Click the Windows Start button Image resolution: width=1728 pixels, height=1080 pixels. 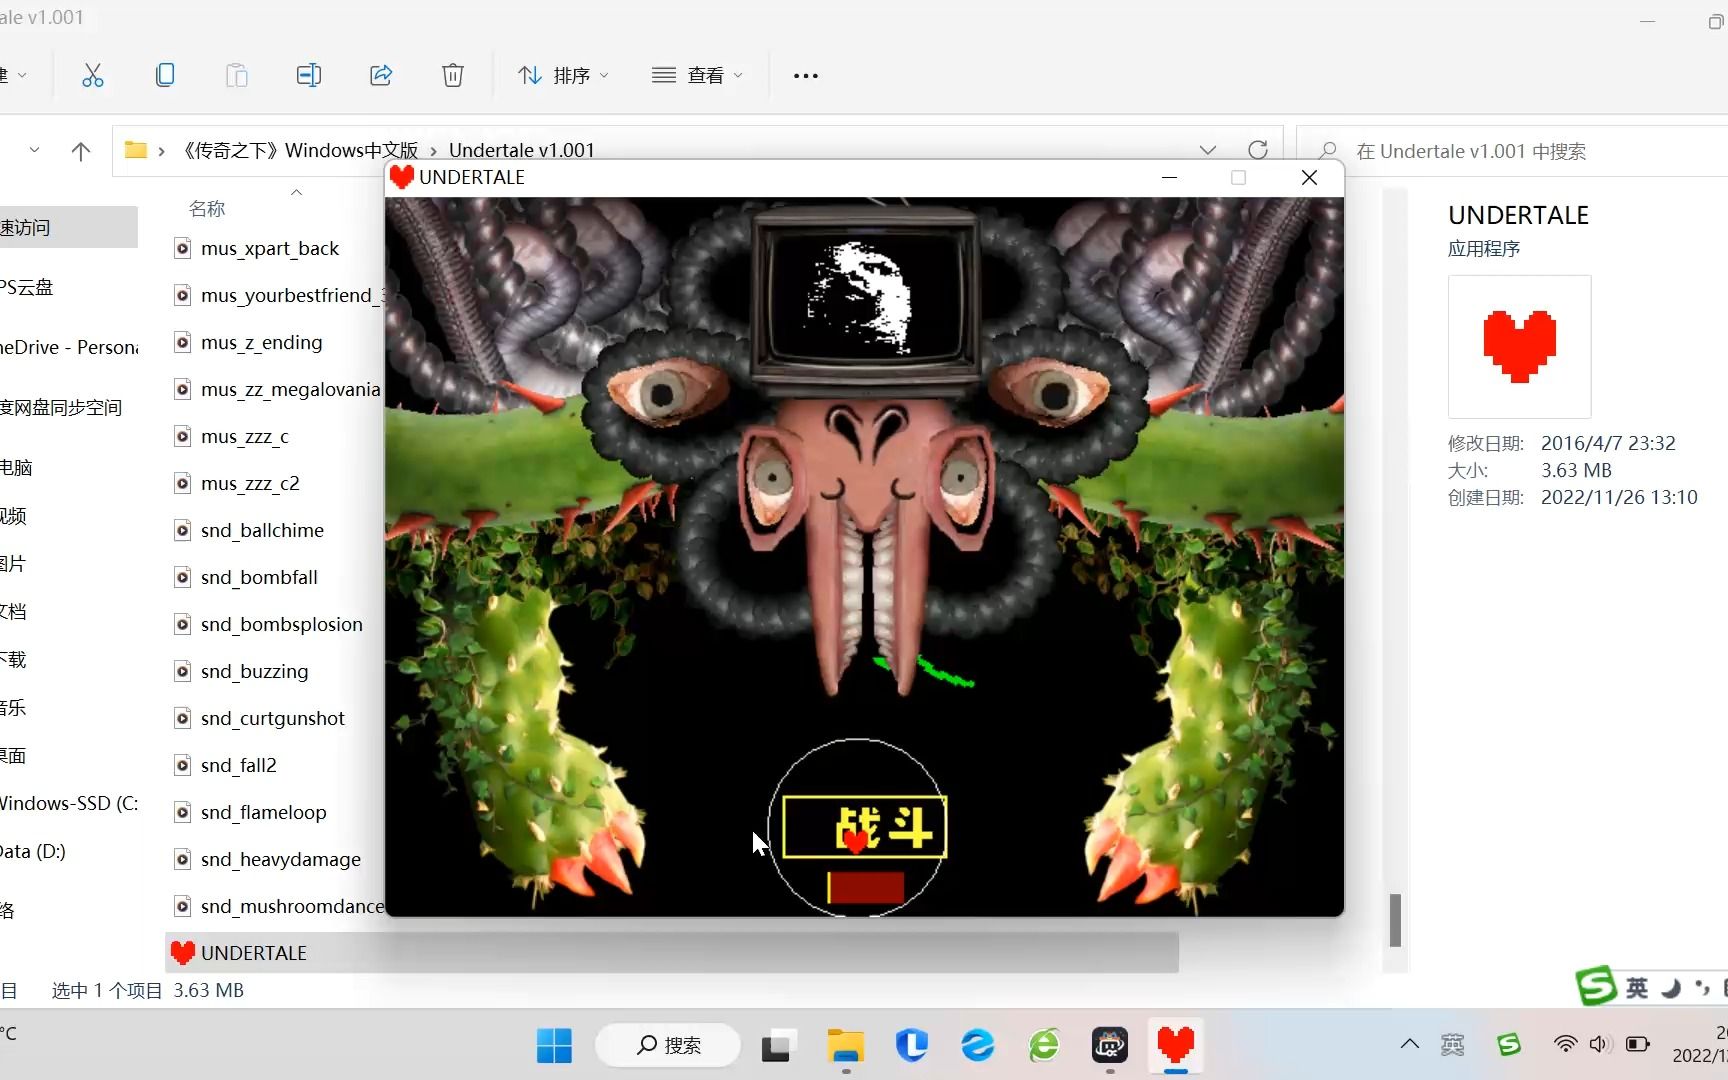(x=554, y=1046)
